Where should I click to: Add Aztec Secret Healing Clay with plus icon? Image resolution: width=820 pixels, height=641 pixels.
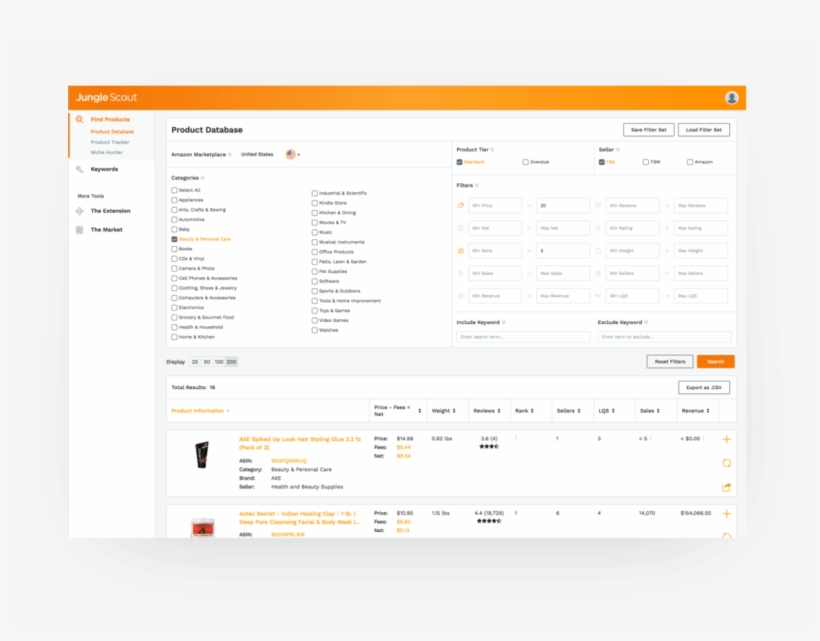click(726, 513)
